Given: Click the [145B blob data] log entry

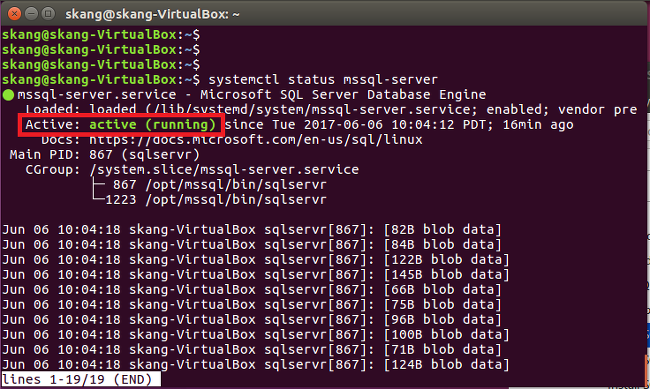Looking at the screenshot, I should tap(446, 275).
